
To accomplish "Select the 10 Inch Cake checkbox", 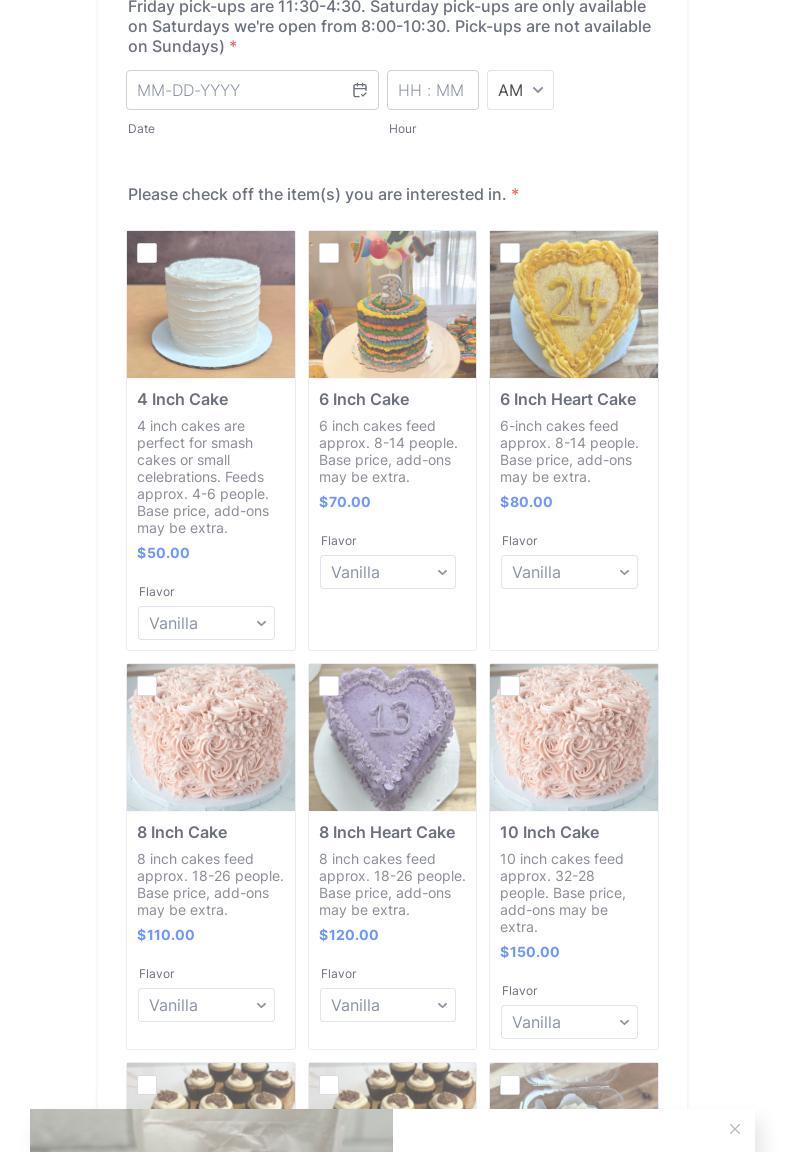I will pyautogui.click(x=509, y=685).
